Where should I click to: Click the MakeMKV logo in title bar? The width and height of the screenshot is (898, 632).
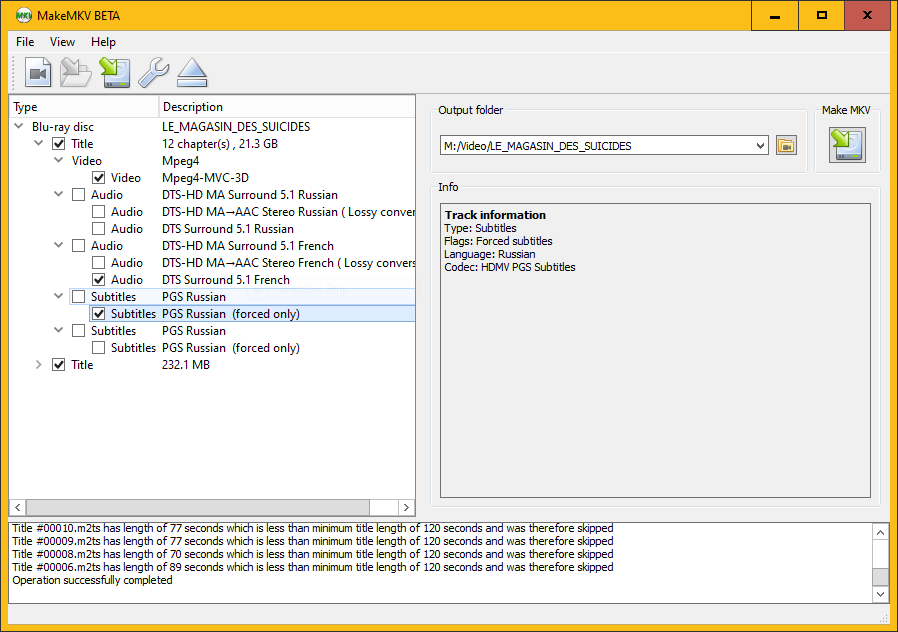(x=23, y=15)
